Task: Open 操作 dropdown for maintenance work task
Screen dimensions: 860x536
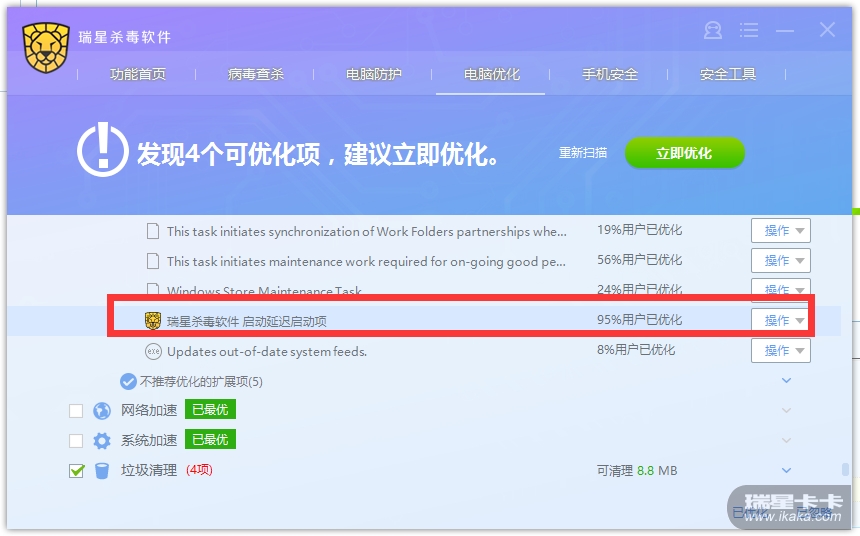Action: point(780,261)
